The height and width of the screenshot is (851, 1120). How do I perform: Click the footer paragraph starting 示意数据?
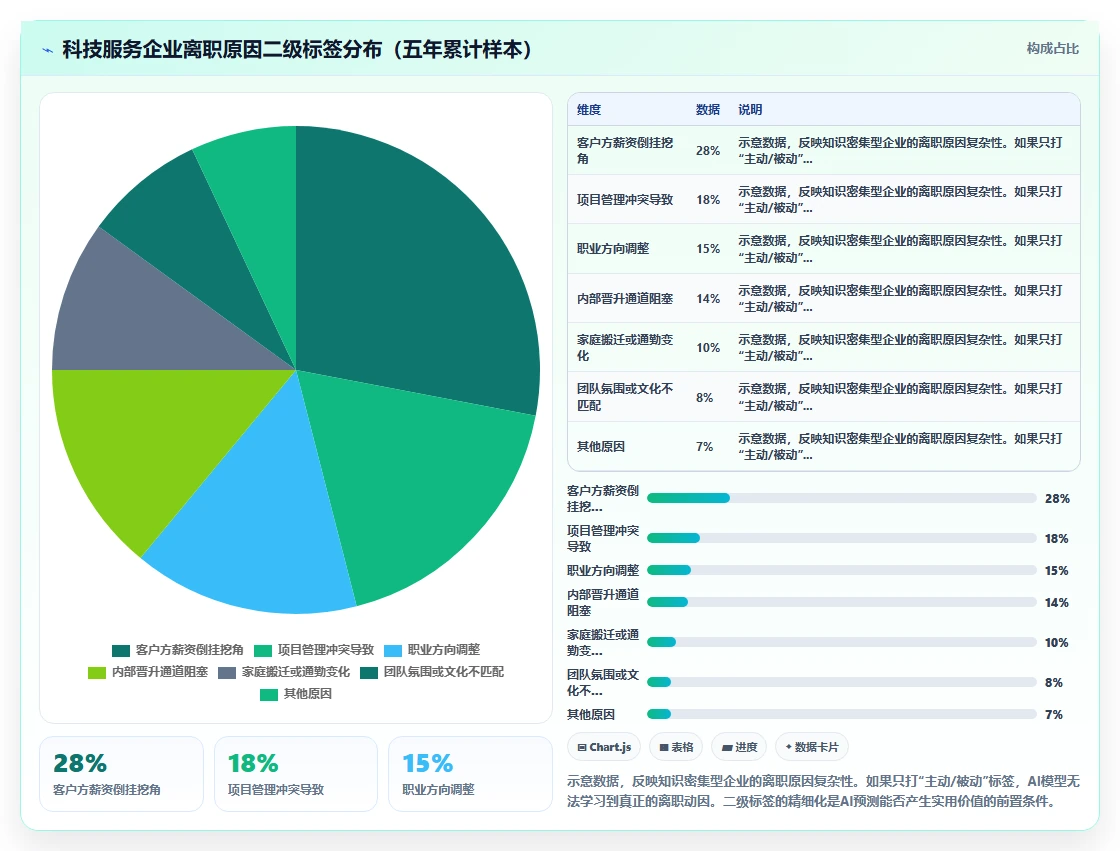point(823,791)
